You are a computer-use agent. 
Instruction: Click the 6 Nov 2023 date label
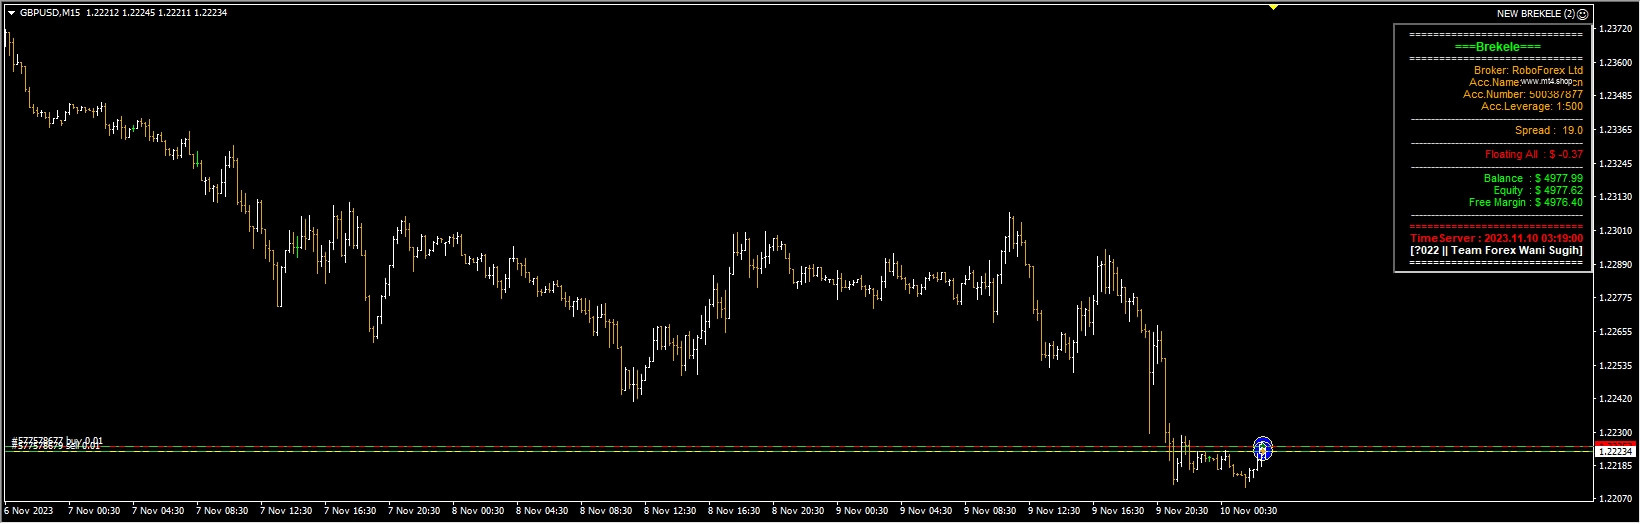point(28,511)
